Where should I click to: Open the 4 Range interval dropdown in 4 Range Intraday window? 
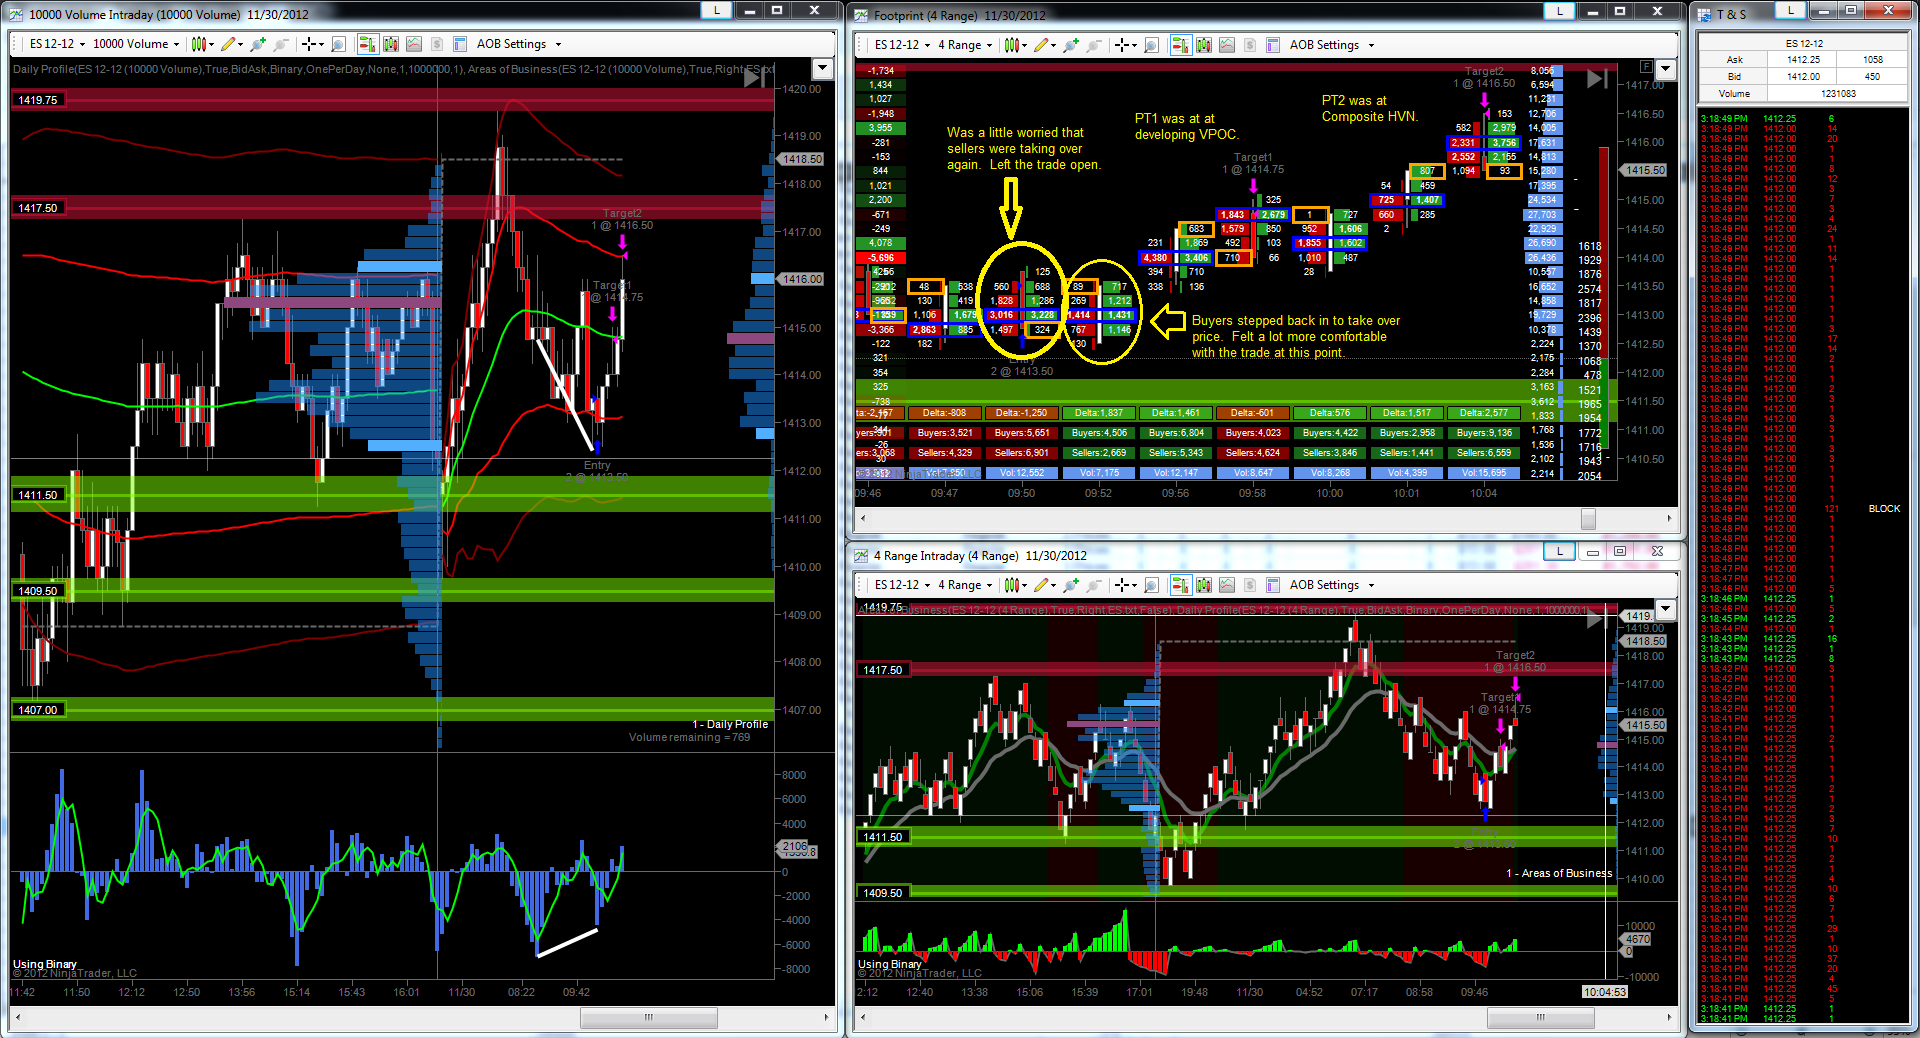point(965,585)
